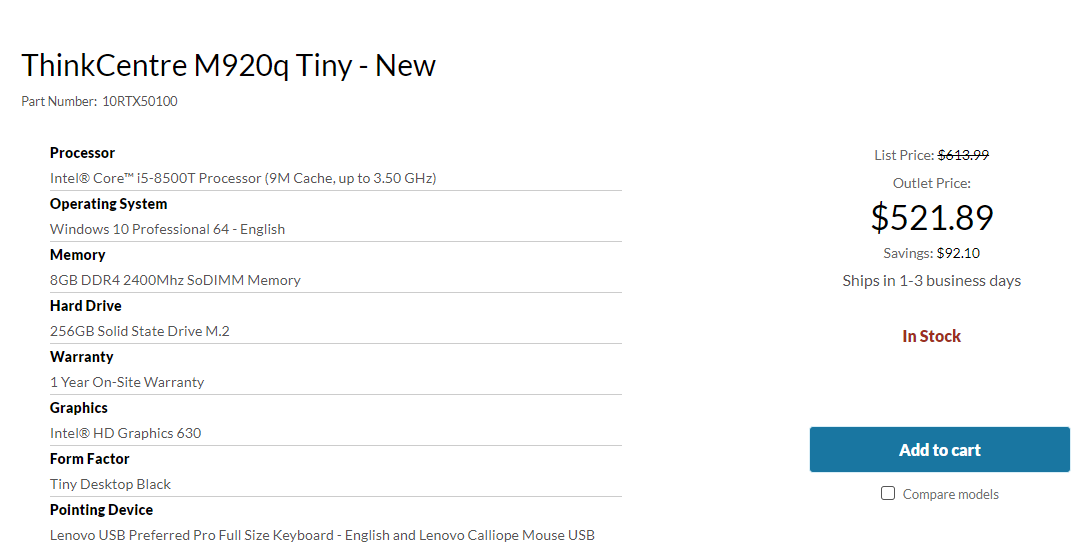1091x558 pixels.
Task: Click the Operating System heading
Action: [108, 204]
